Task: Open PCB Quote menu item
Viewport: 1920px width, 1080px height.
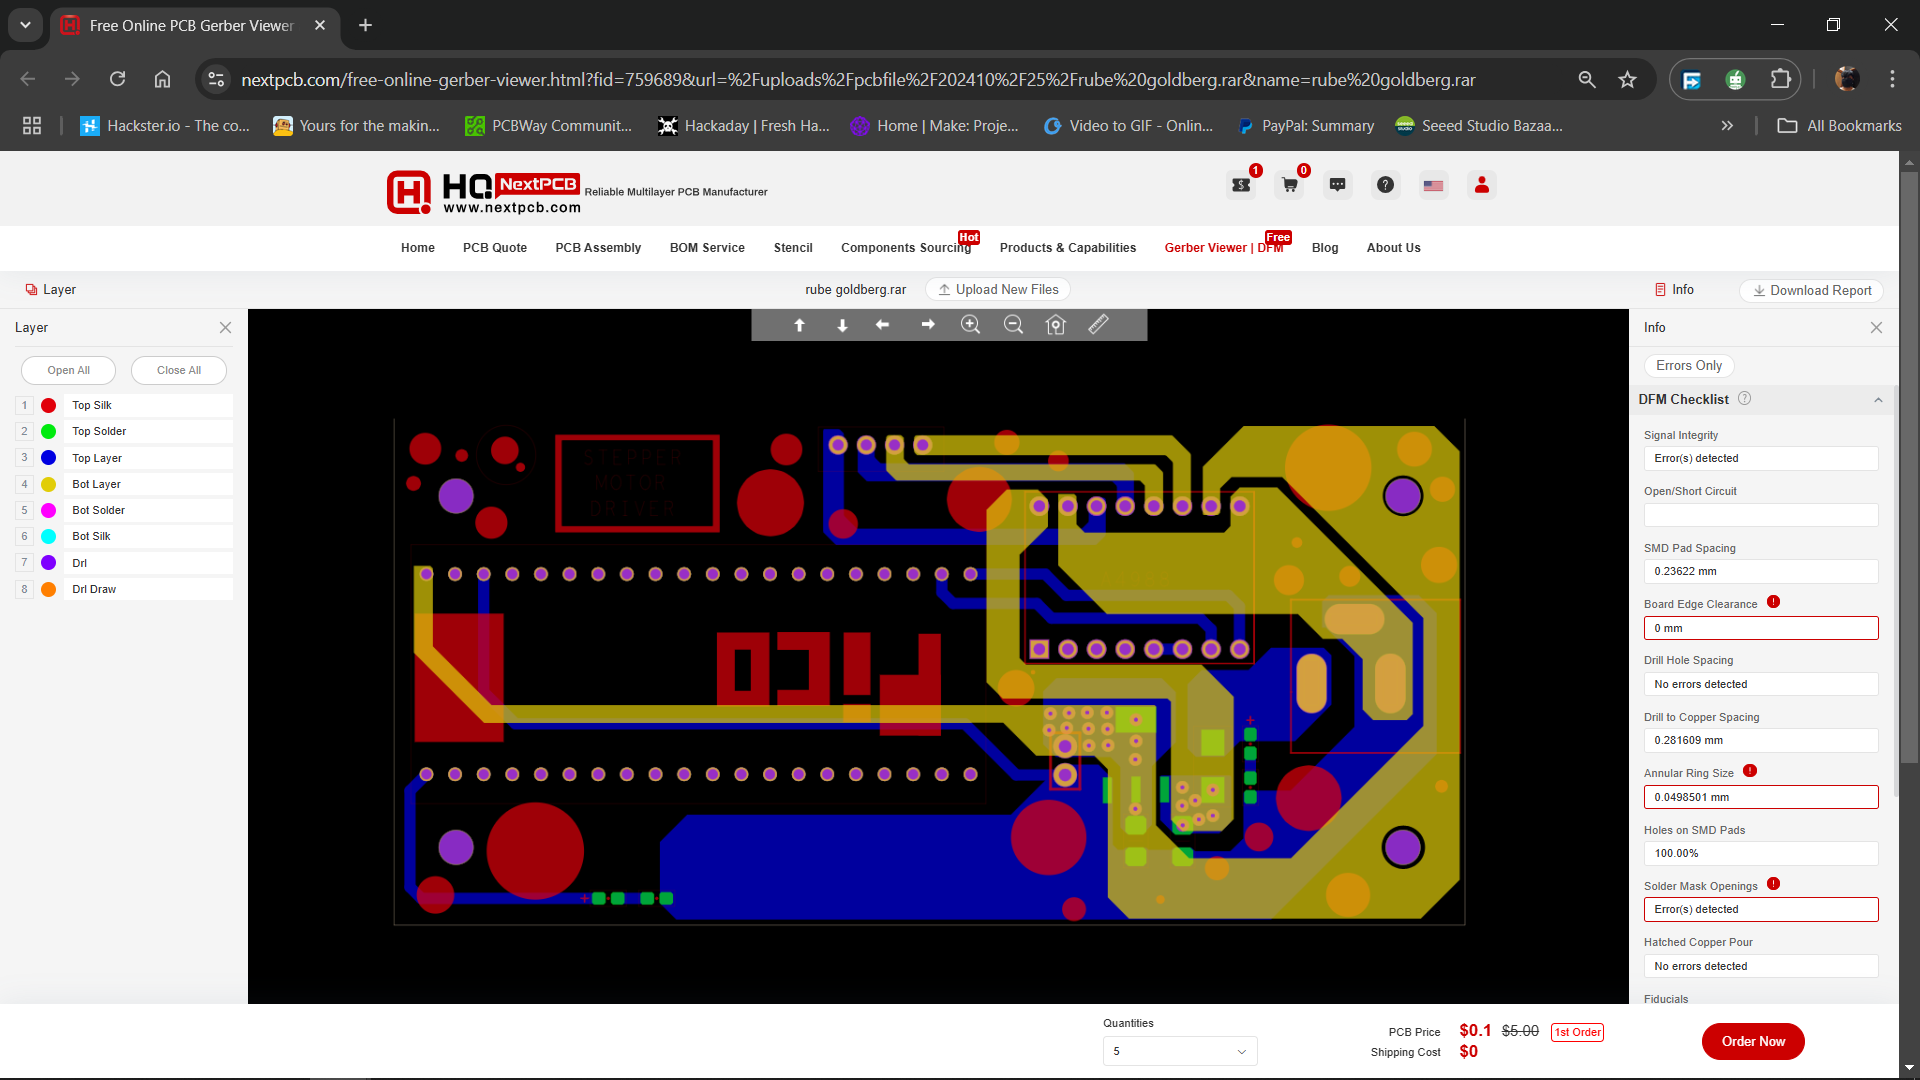Action: [x=494, y=248]
